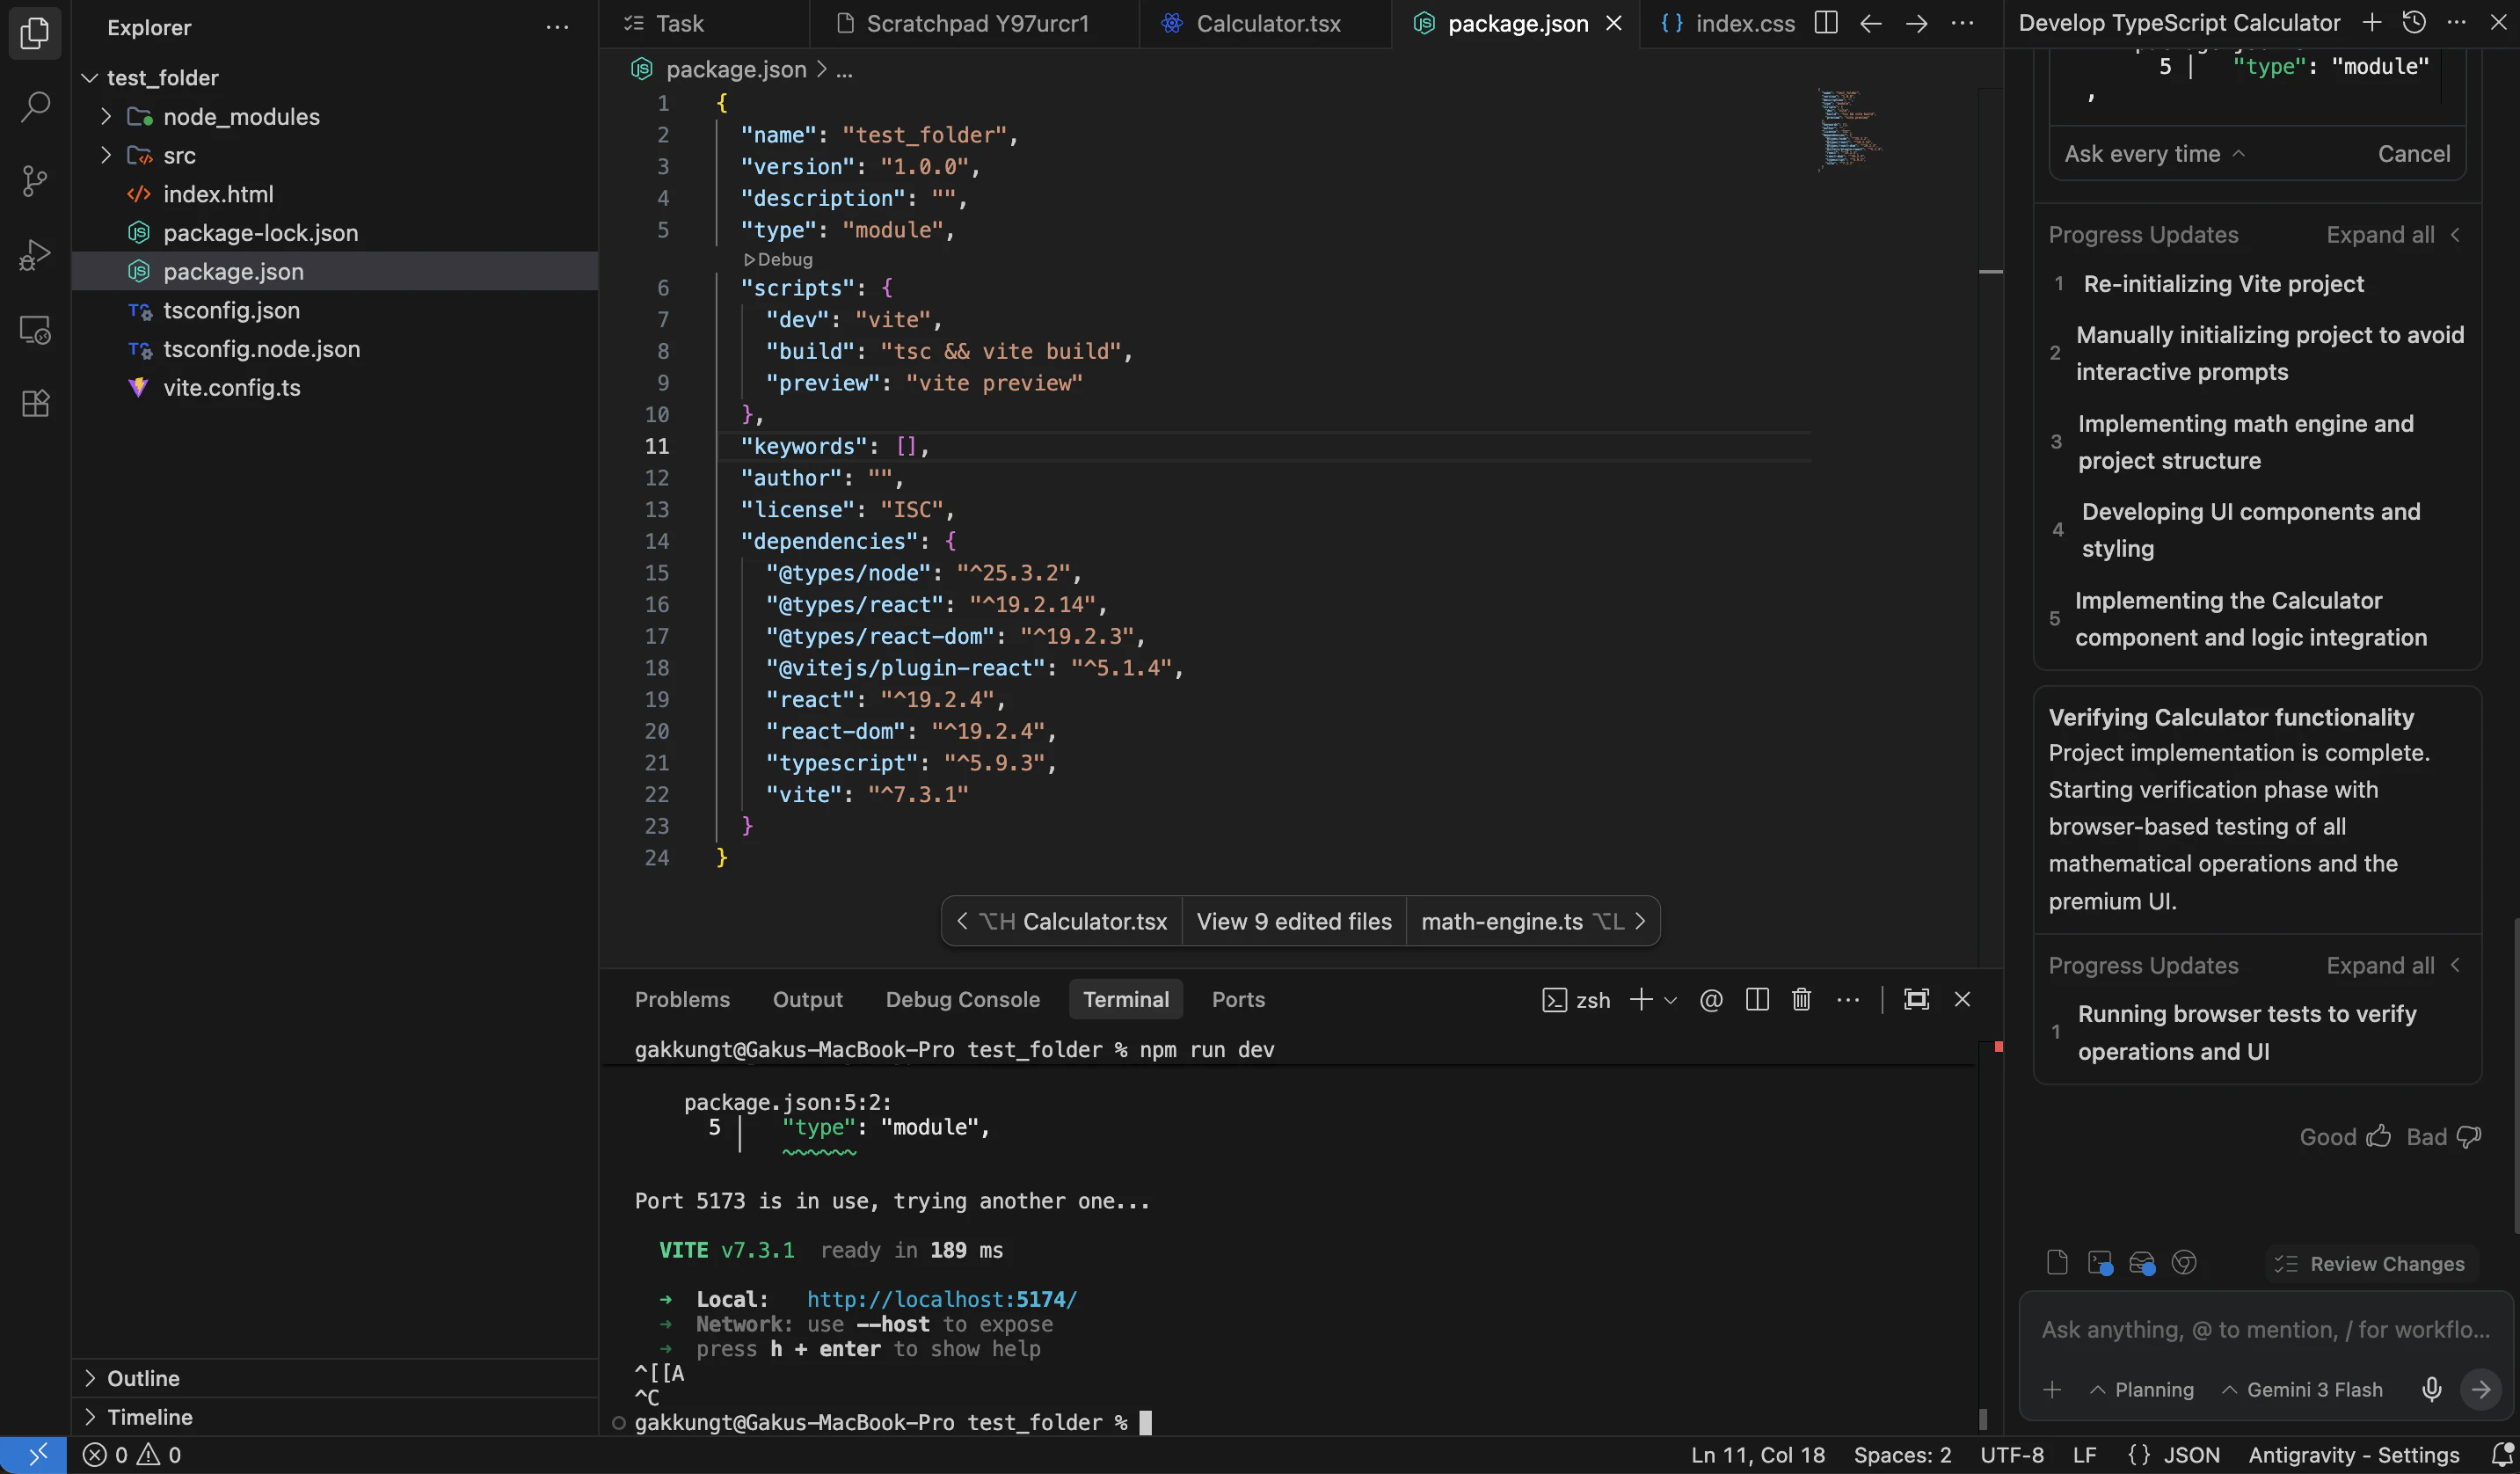Click the @ mention icon in terminal toolbar
Screen dimensions: 2520x1474
pos(1711,999)
